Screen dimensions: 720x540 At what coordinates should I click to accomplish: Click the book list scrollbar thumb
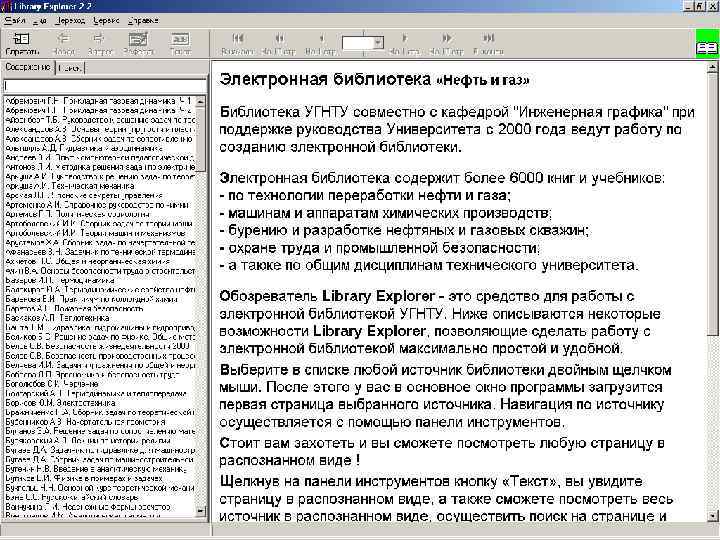[x=201, y=138]
